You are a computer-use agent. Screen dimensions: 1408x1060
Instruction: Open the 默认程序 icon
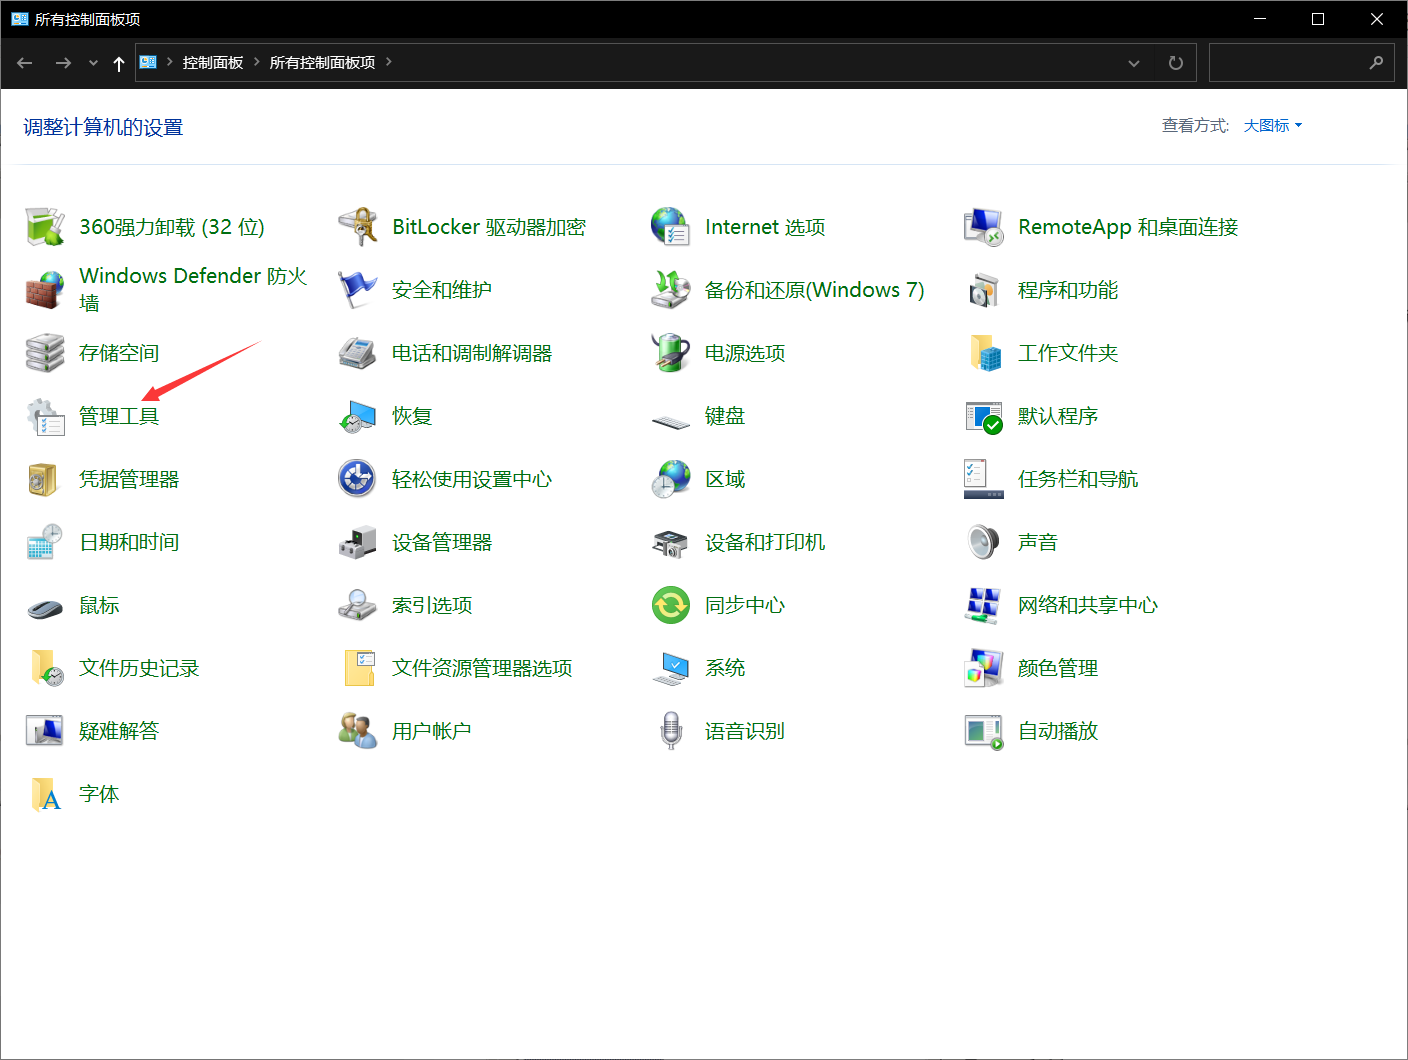pyautogui.click(x=984, y=416)
